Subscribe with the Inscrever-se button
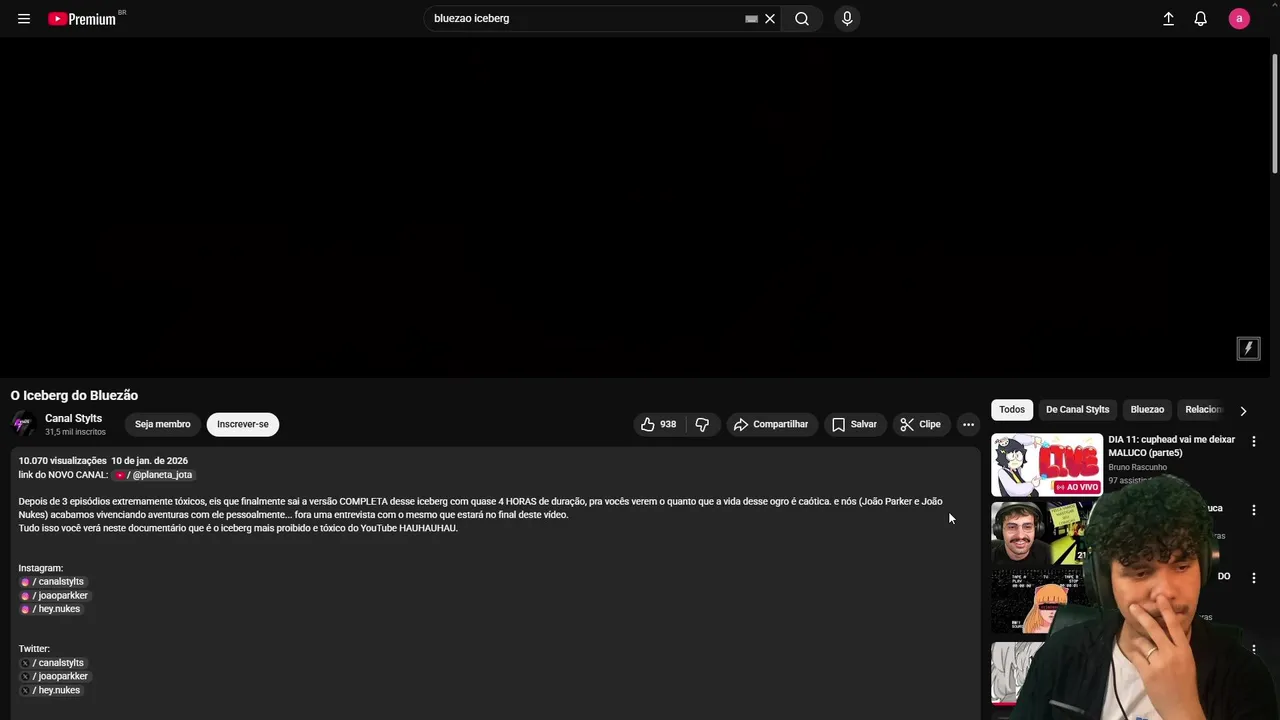 click(x=243, y=424)
